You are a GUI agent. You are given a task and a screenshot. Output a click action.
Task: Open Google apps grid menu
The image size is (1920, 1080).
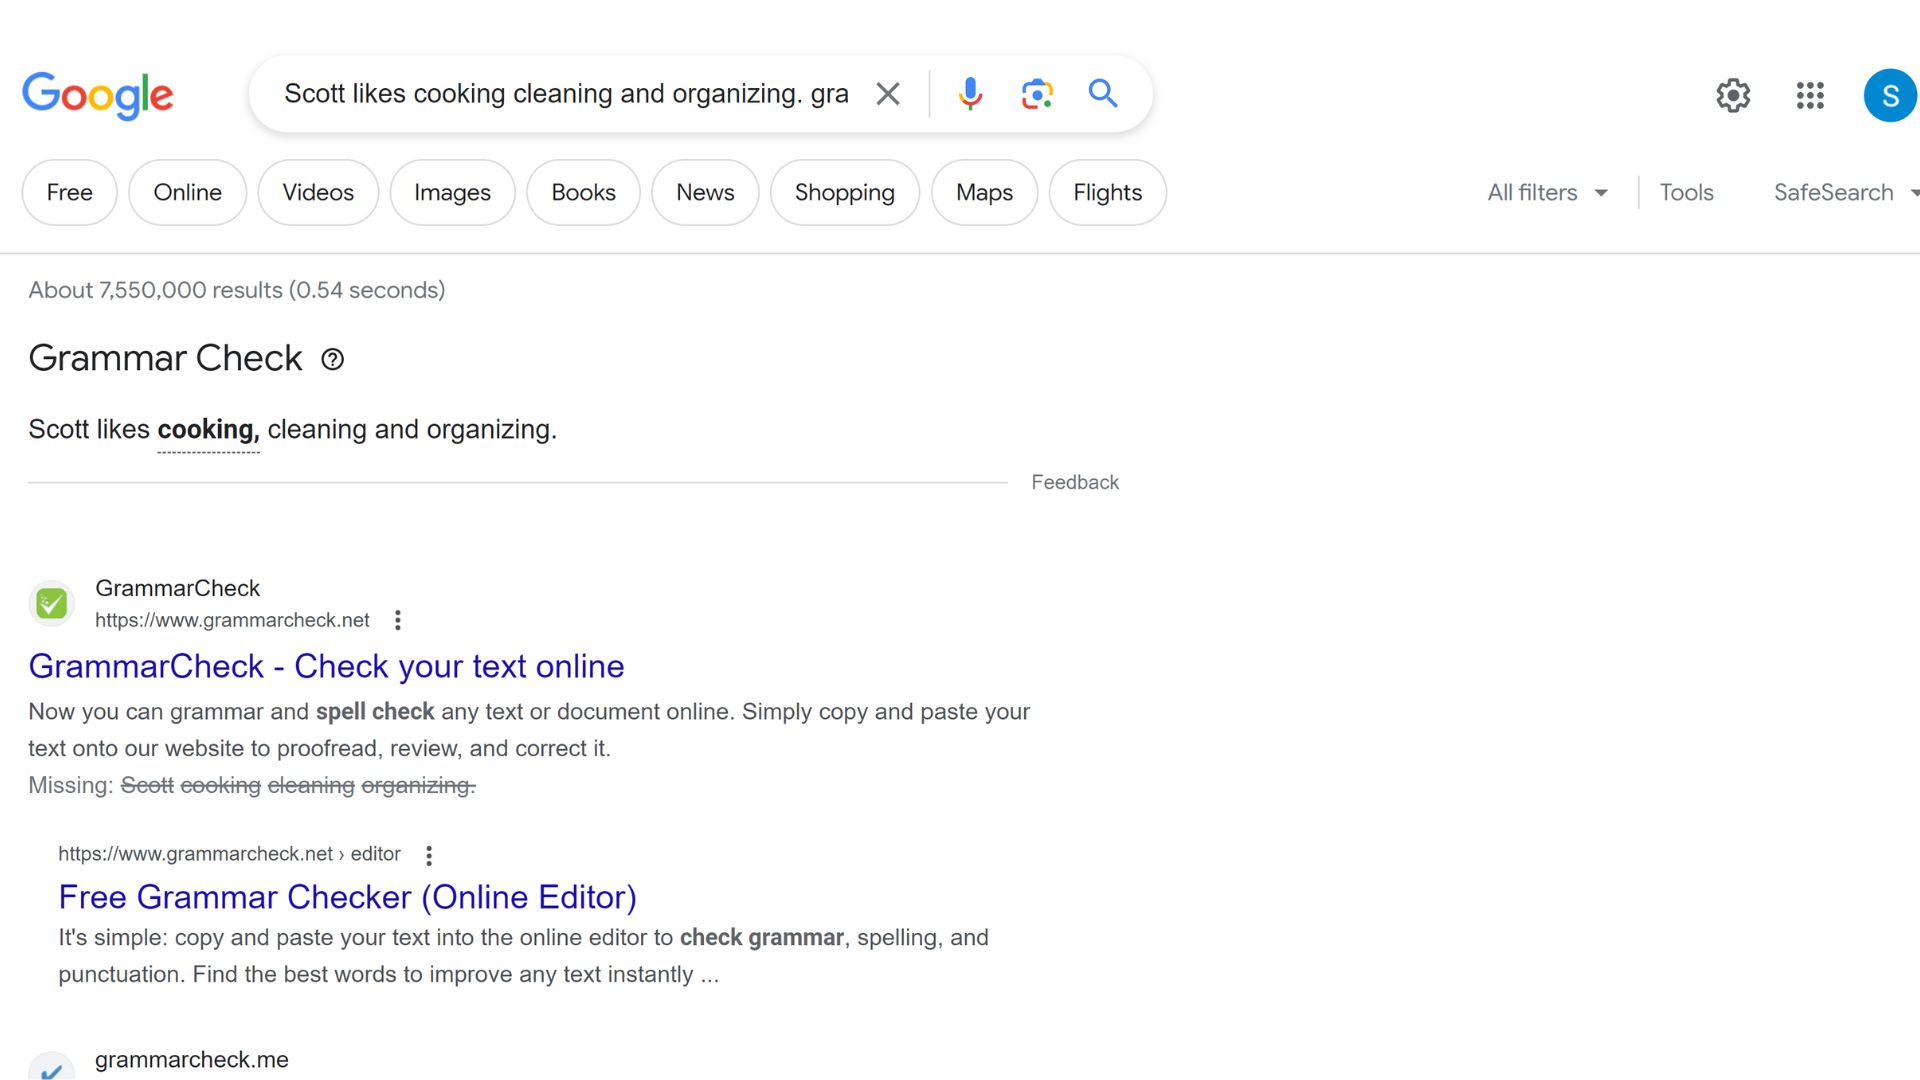[x=1808, y=95]
